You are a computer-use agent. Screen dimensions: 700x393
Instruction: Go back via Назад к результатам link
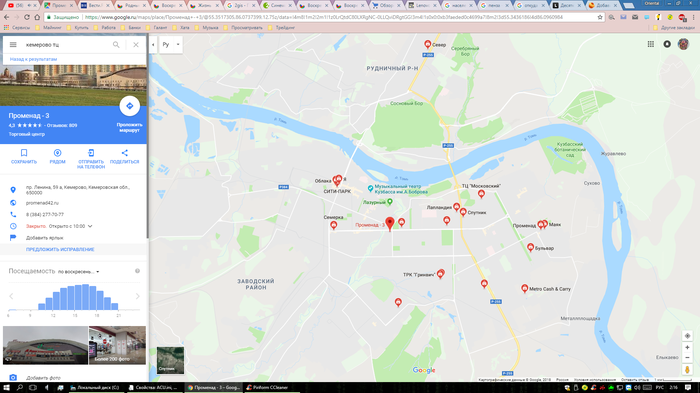[x=33, y=59]
